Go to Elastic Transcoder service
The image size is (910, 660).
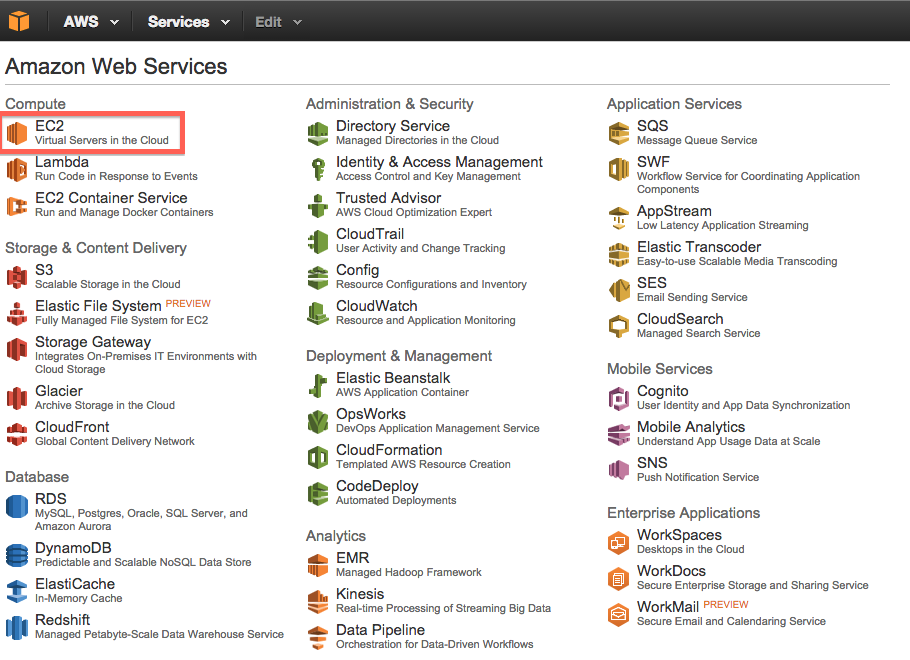[699, 247]
